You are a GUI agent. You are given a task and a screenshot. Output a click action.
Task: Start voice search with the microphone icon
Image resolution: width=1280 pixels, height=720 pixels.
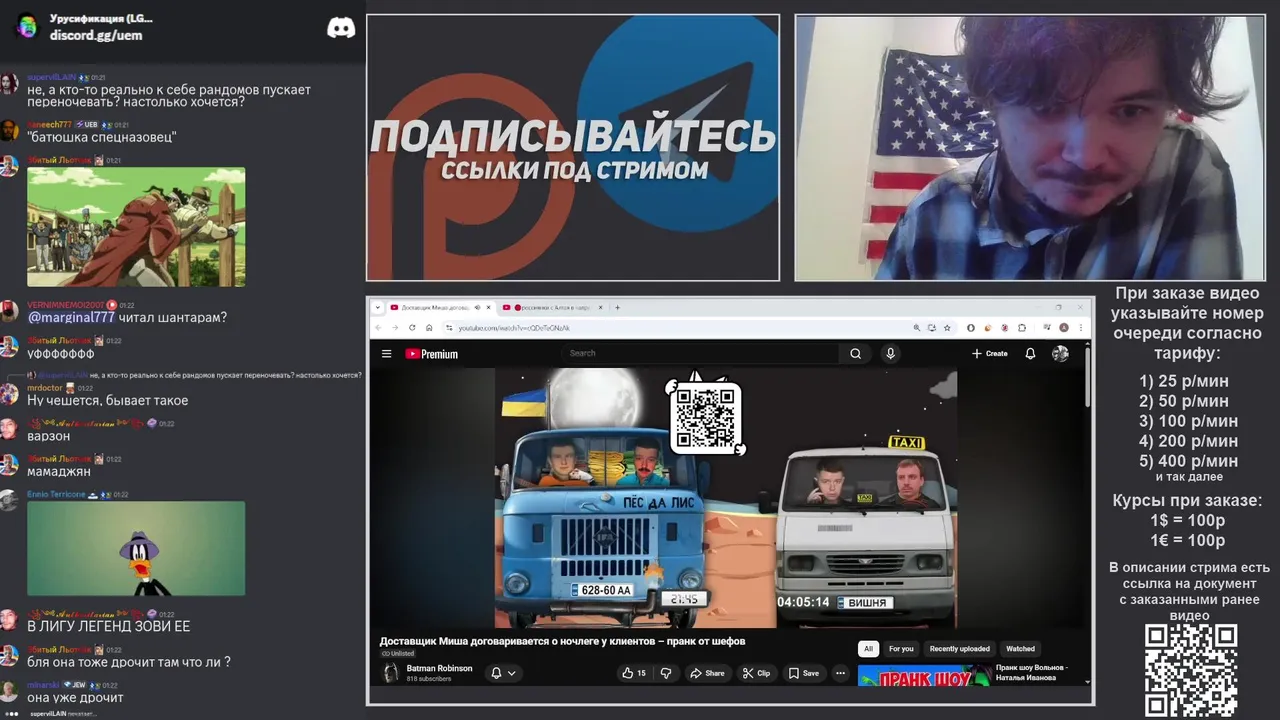(890, 353)
